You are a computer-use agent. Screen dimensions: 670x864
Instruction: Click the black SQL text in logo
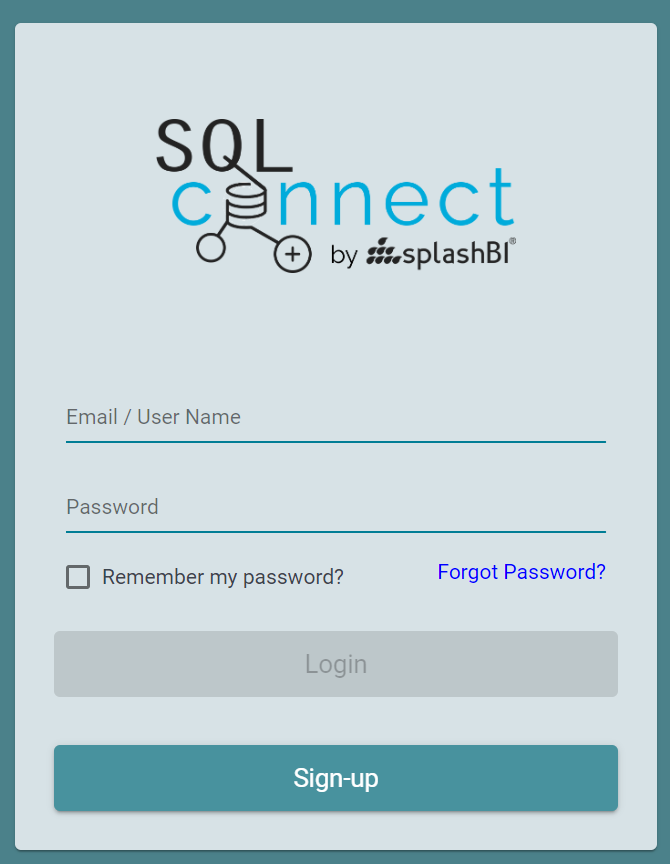tap(223, 145)
